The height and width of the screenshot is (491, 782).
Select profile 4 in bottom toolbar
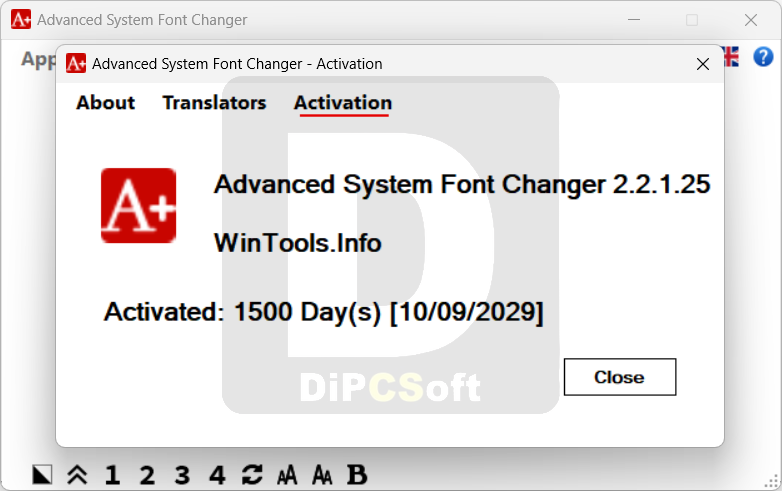[x=217, y=475]
